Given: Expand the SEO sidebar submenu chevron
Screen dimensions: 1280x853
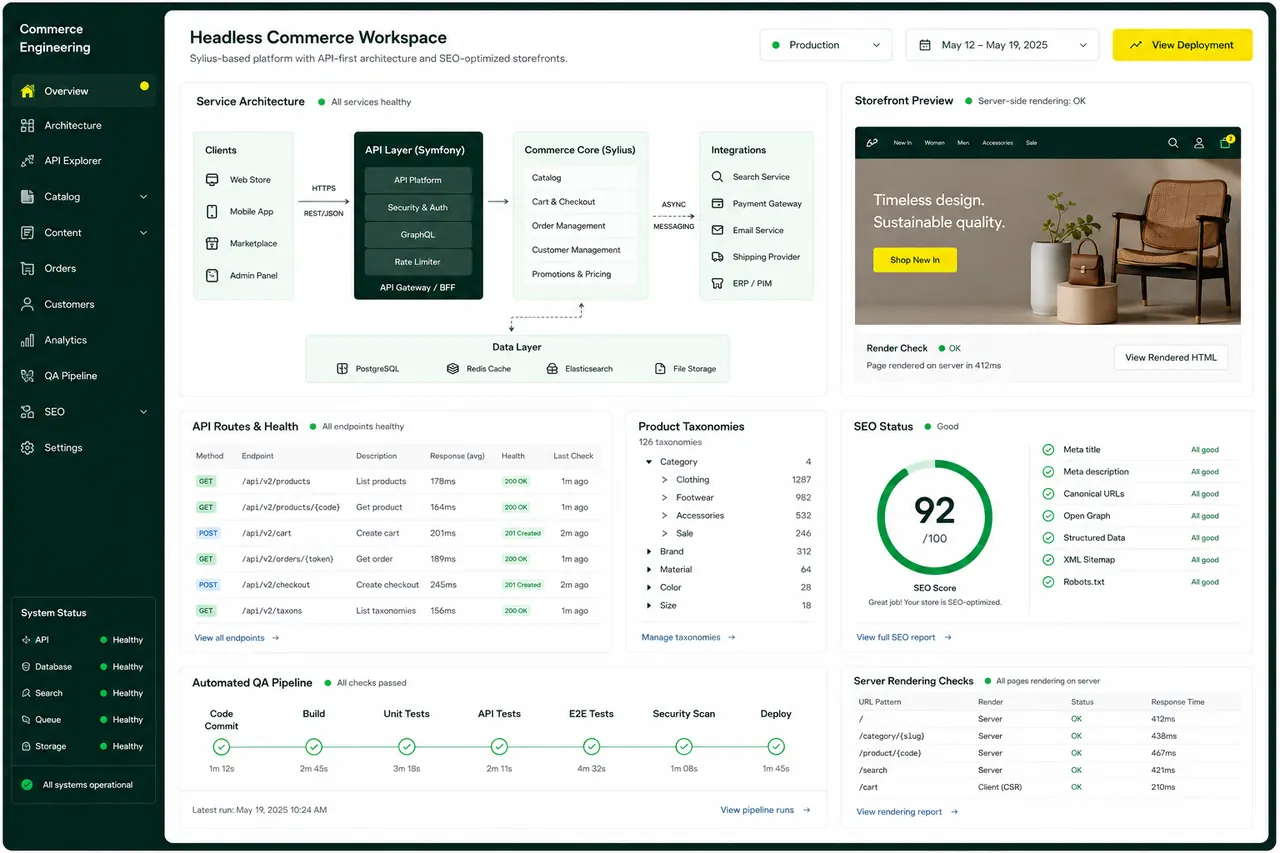Looking at the screenshot, I should point(143,412).
